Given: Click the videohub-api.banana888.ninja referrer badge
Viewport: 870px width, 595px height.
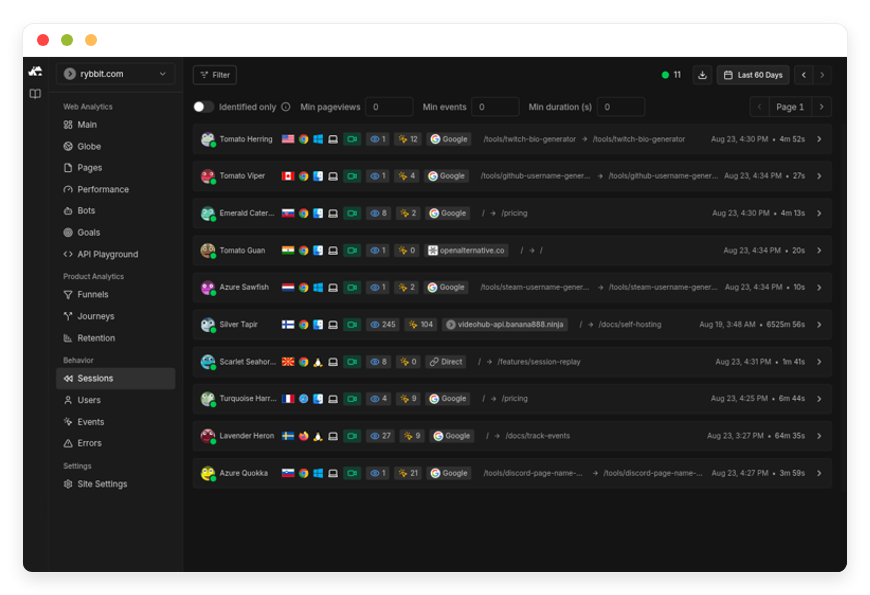Looking at the screenshot, I should (505, 325).
